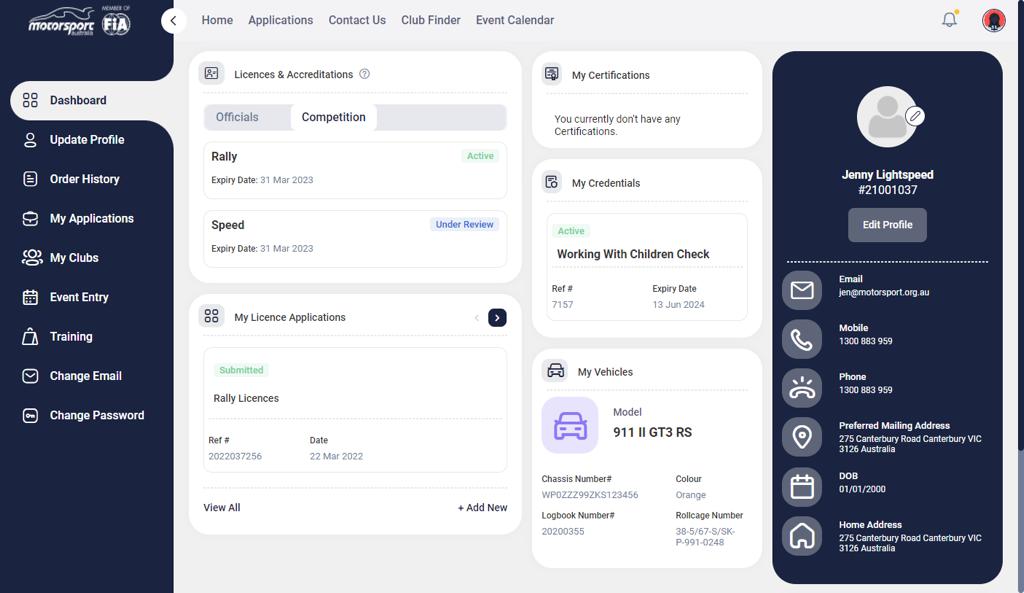Click the notification bell icon
The width and height of the screenshot is (1024, 593).
tap(949, 20)
